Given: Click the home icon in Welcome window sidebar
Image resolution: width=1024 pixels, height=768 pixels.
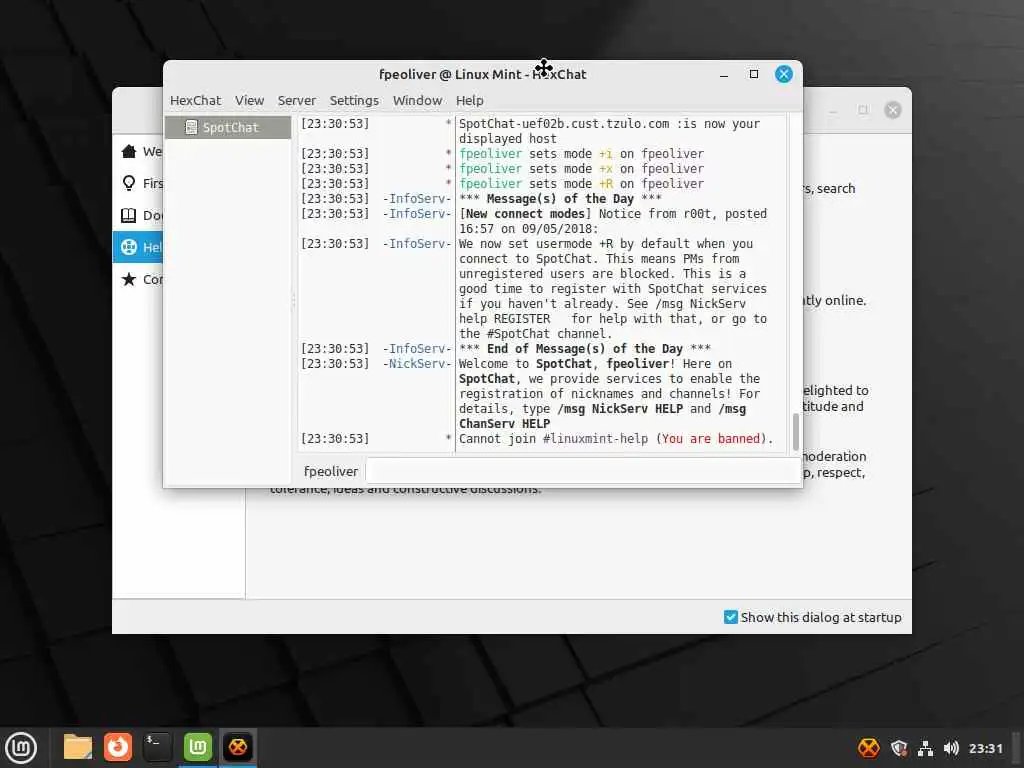Looking at the screenshot, I should (129, 152).
